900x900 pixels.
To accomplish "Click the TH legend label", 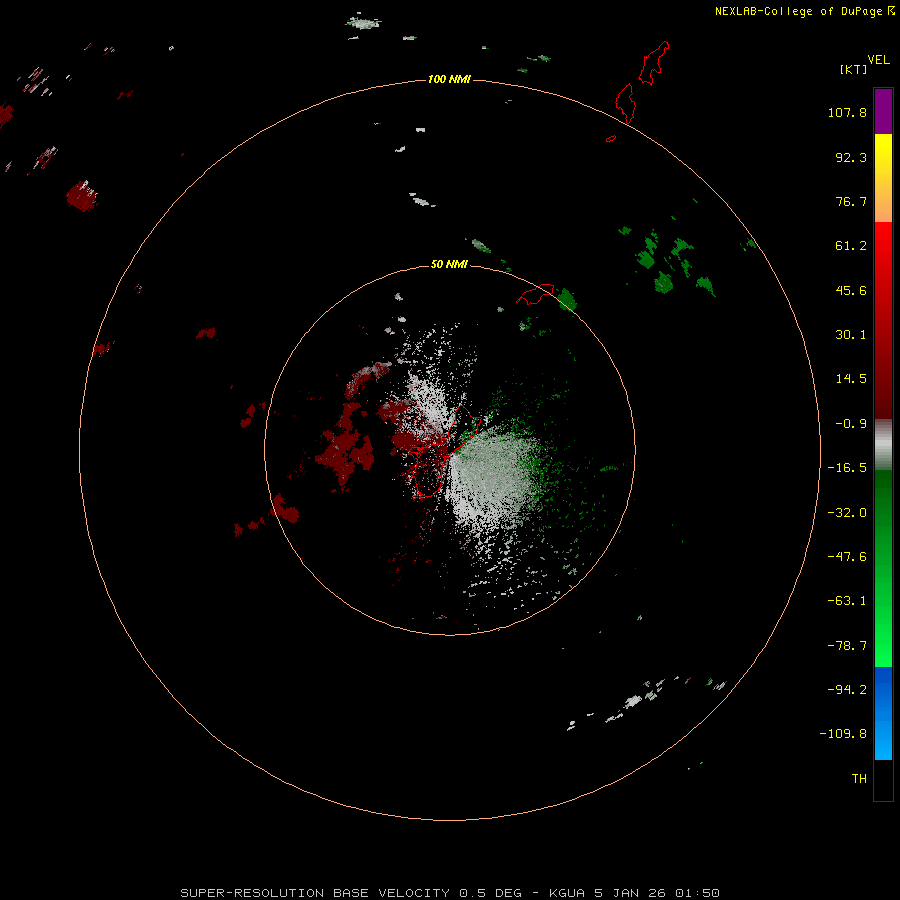I will click(859, 779).
